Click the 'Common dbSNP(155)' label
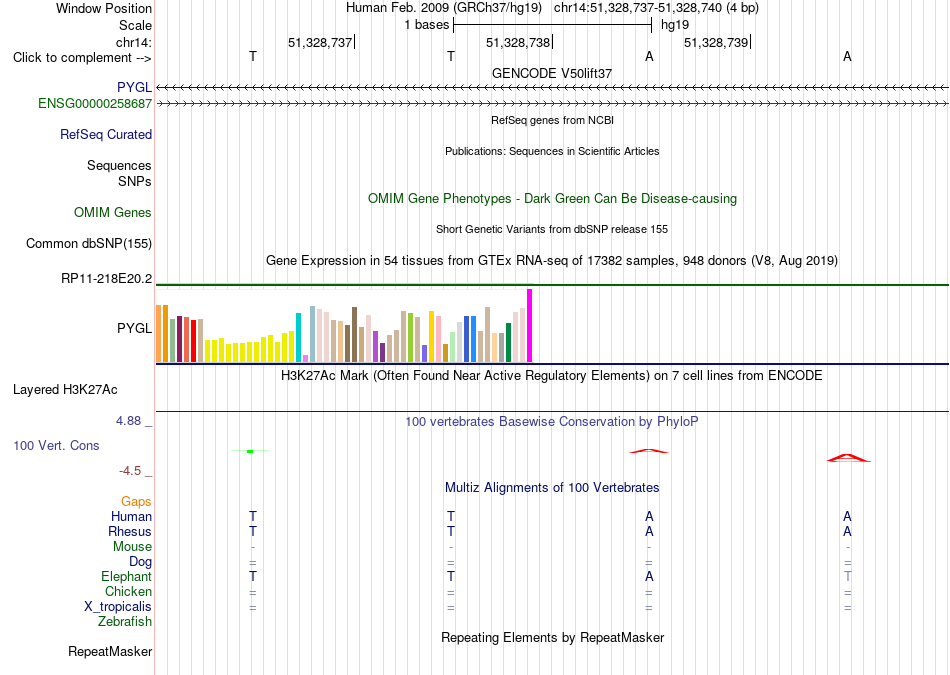The width and height of the screenshot is (950, 675). [89, 244]
